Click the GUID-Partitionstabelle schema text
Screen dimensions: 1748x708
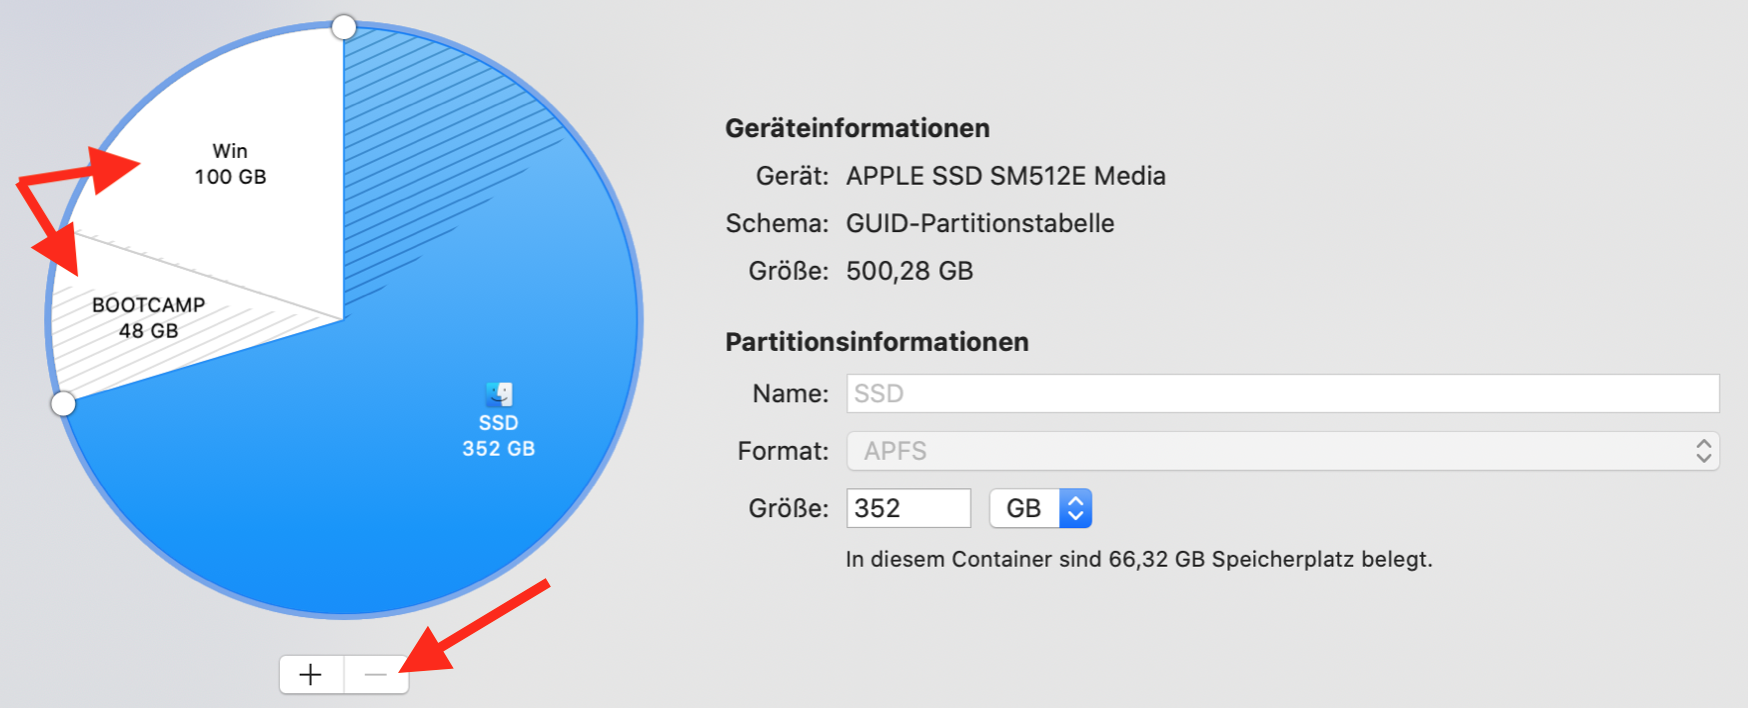point(980,223)
